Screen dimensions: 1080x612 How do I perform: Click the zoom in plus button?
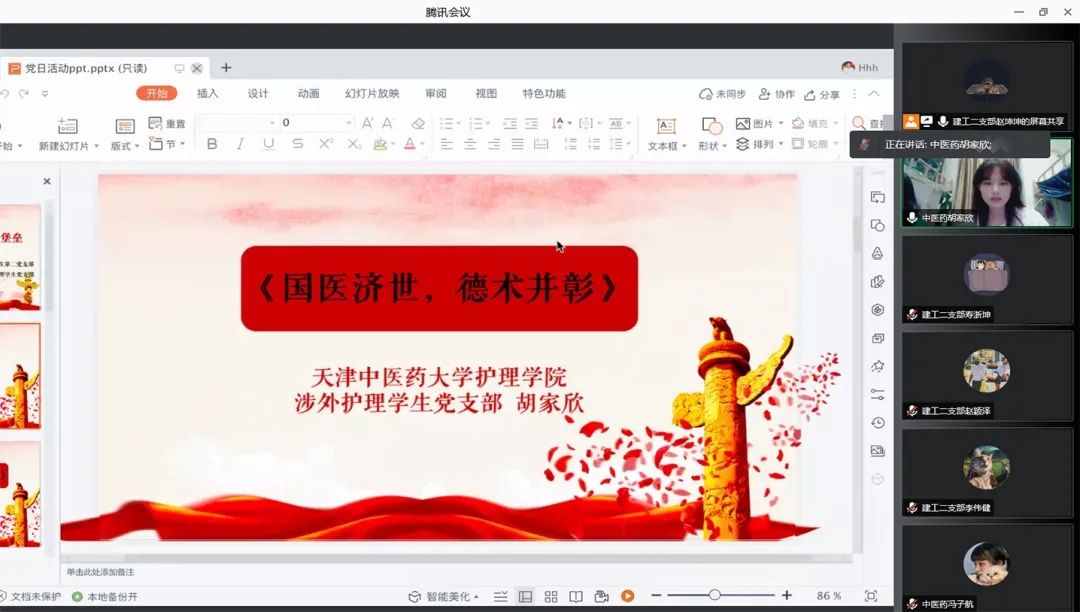[x=787, y=595]
